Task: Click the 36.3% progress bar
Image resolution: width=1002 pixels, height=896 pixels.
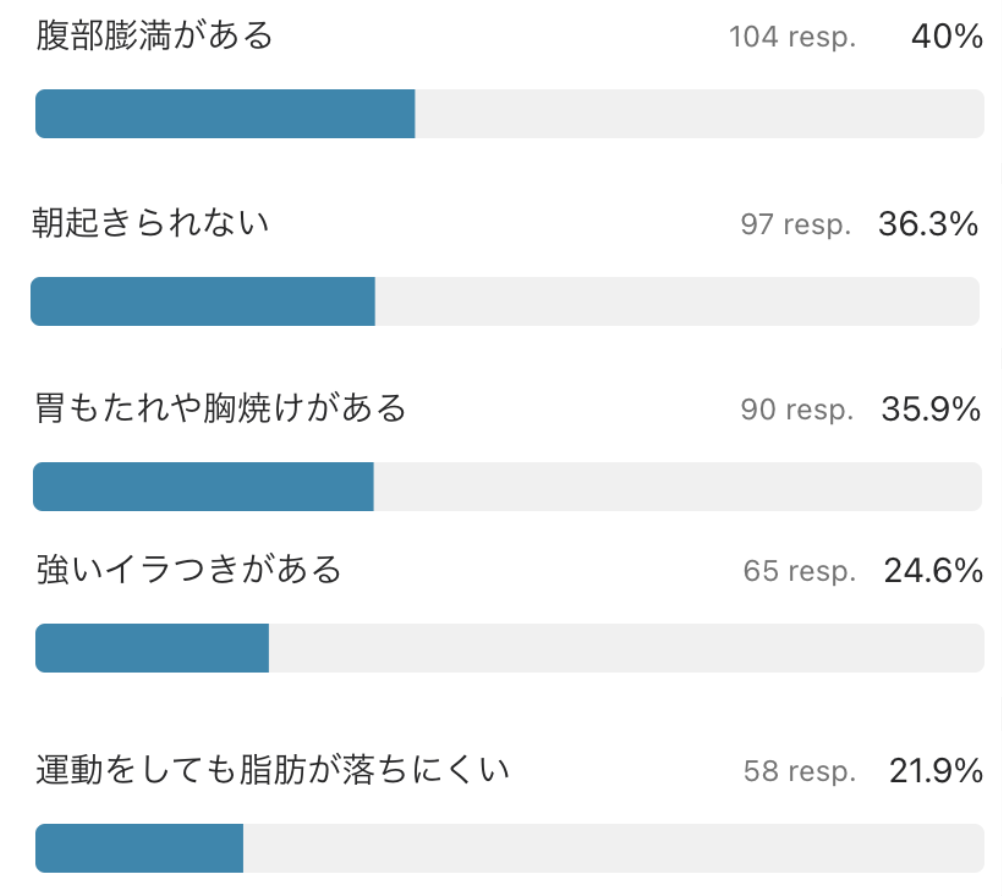Action: click(x=505, y=302)
